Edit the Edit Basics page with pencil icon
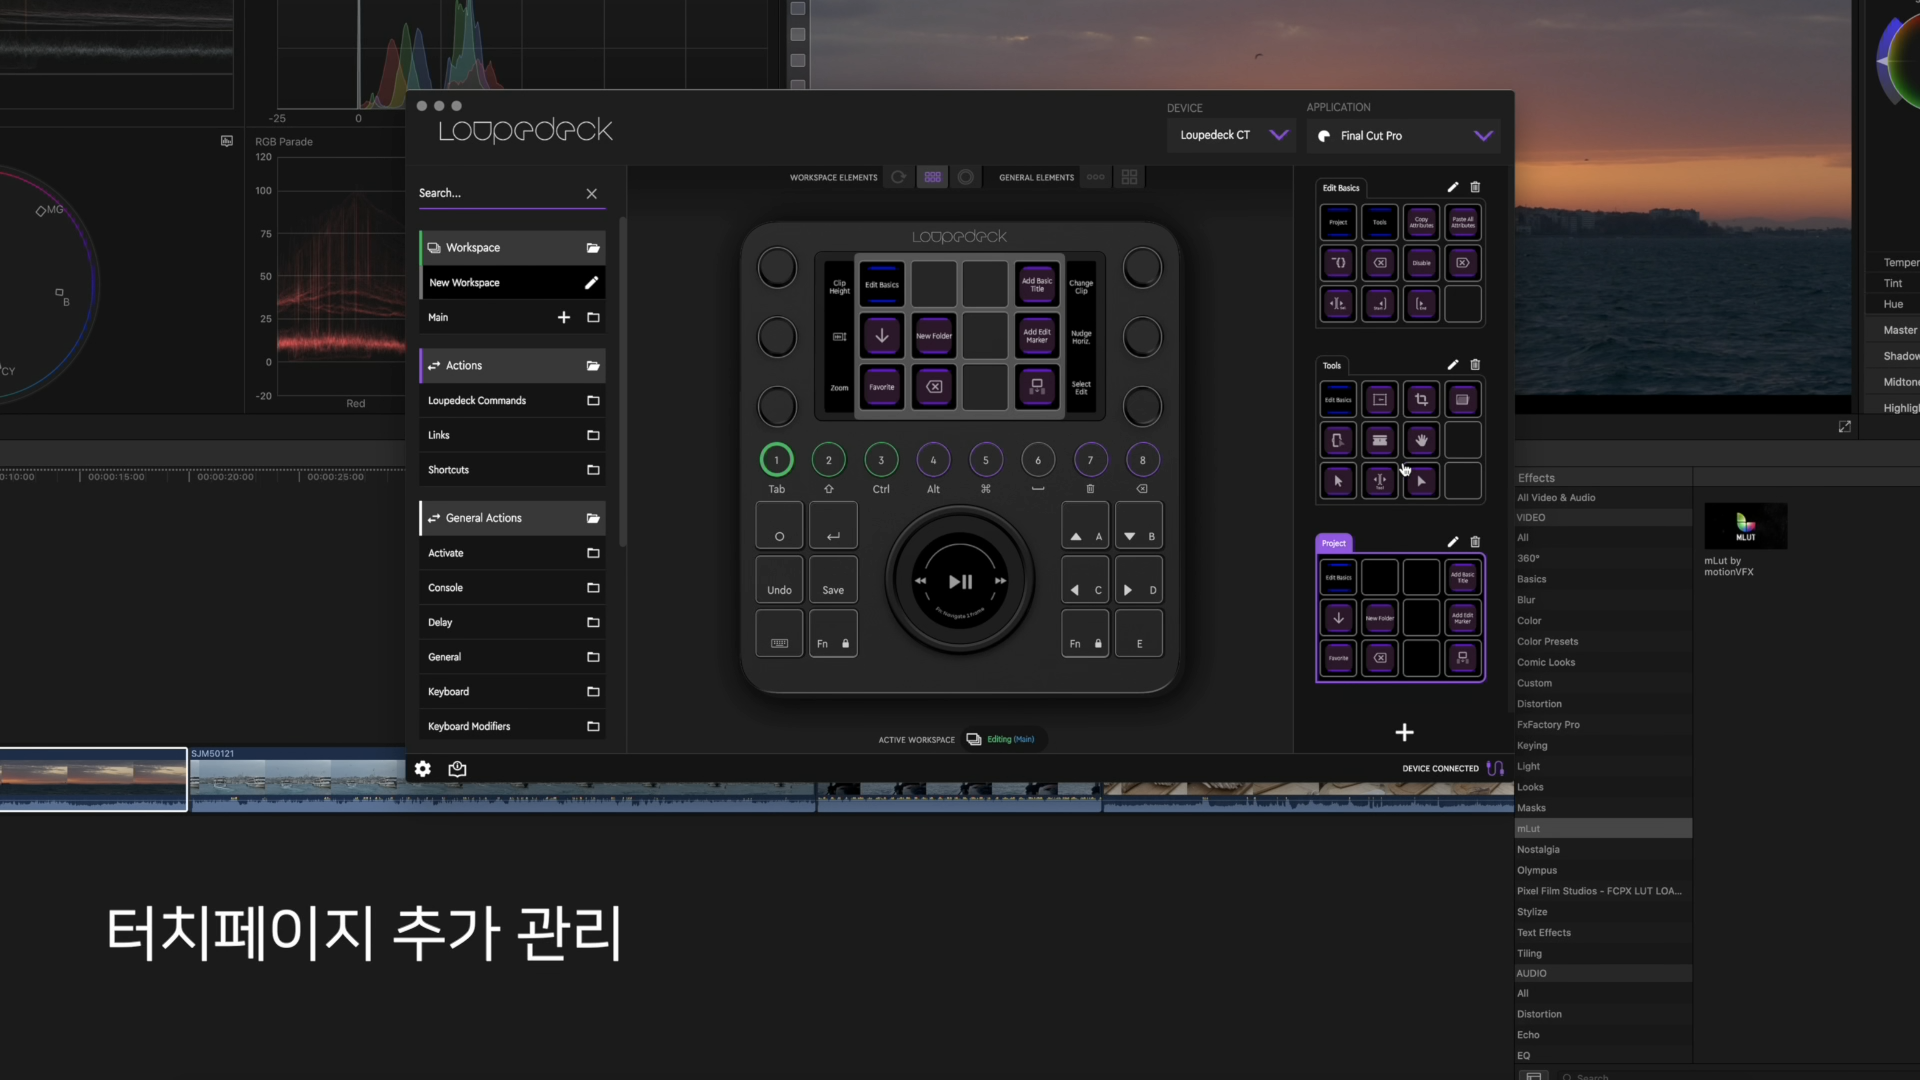Image resolution: width=1920 pixels, height=1080 pixels. click(x=1452, y=187)
